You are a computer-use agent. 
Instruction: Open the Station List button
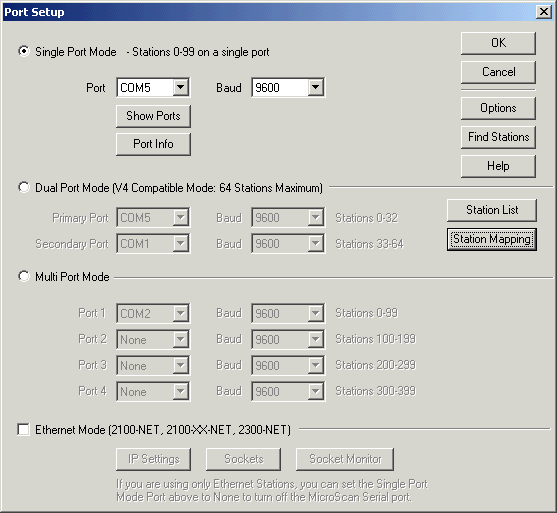coord(492,210)
